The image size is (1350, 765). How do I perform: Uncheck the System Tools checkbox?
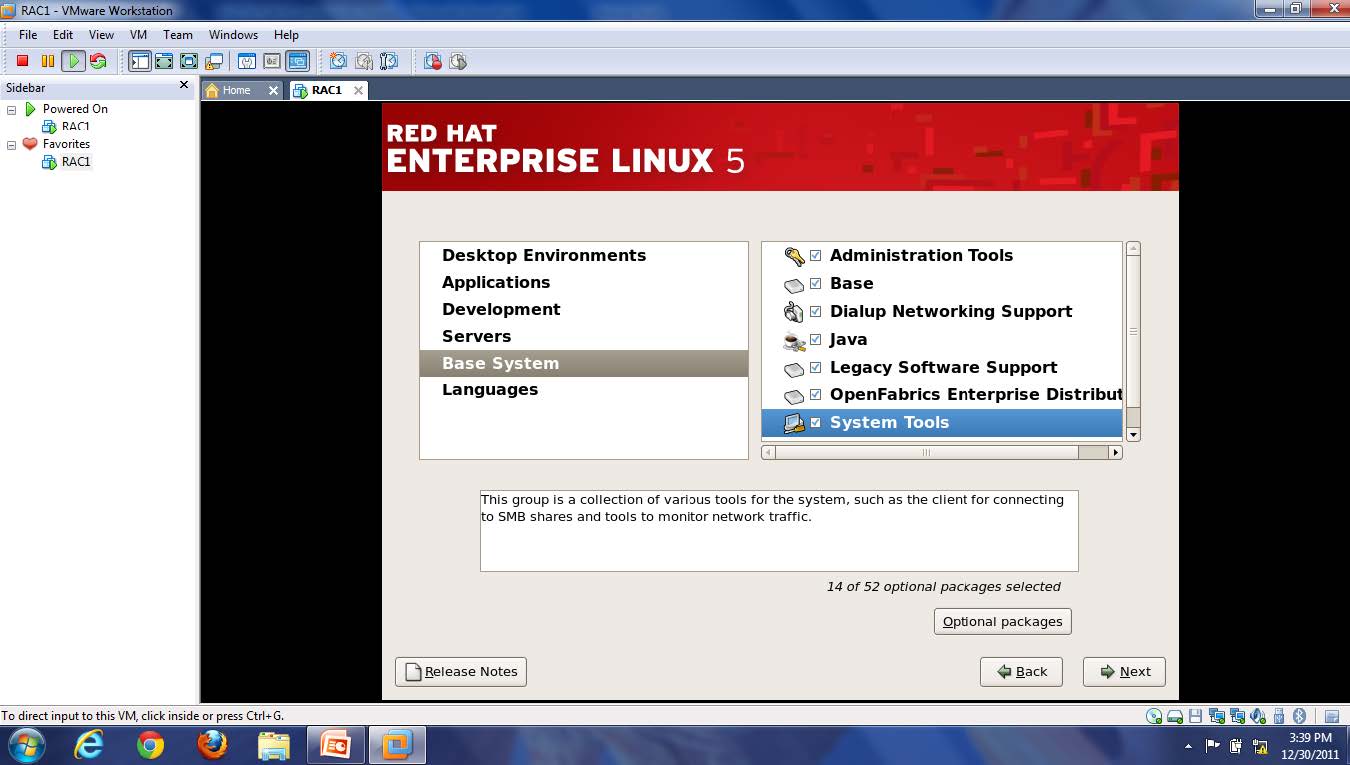pyautogui.click(x=815, y=423)
